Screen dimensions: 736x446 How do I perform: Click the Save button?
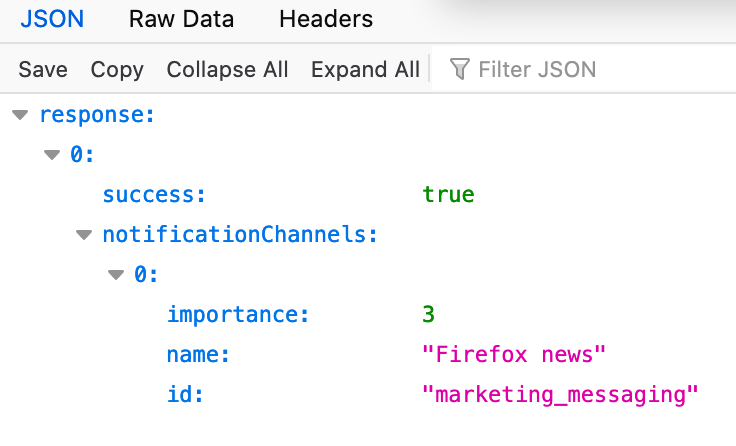point(43,69)
